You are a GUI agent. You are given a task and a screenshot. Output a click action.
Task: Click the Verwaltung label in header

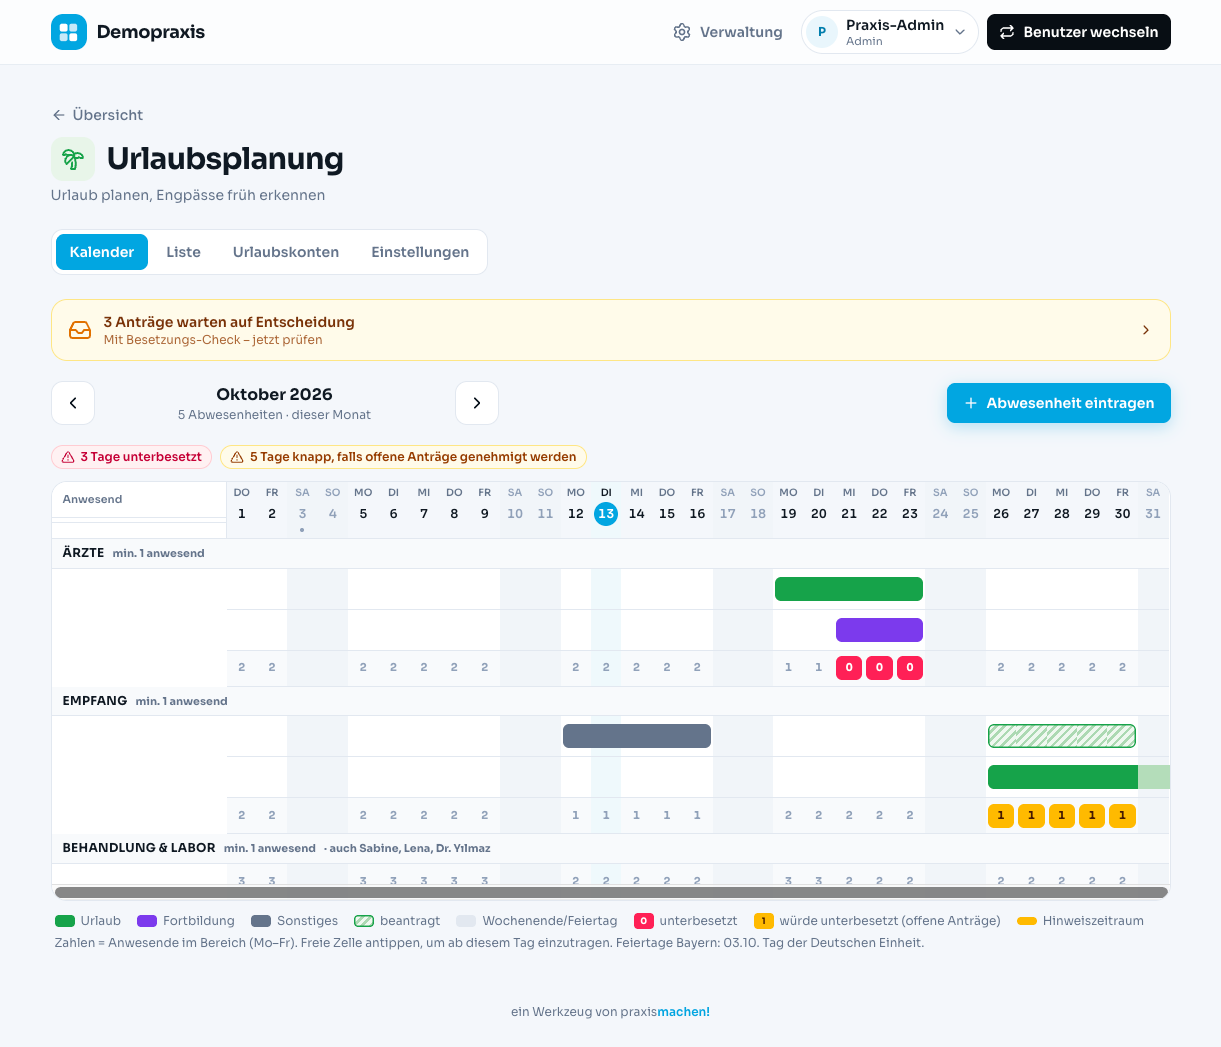741,32
